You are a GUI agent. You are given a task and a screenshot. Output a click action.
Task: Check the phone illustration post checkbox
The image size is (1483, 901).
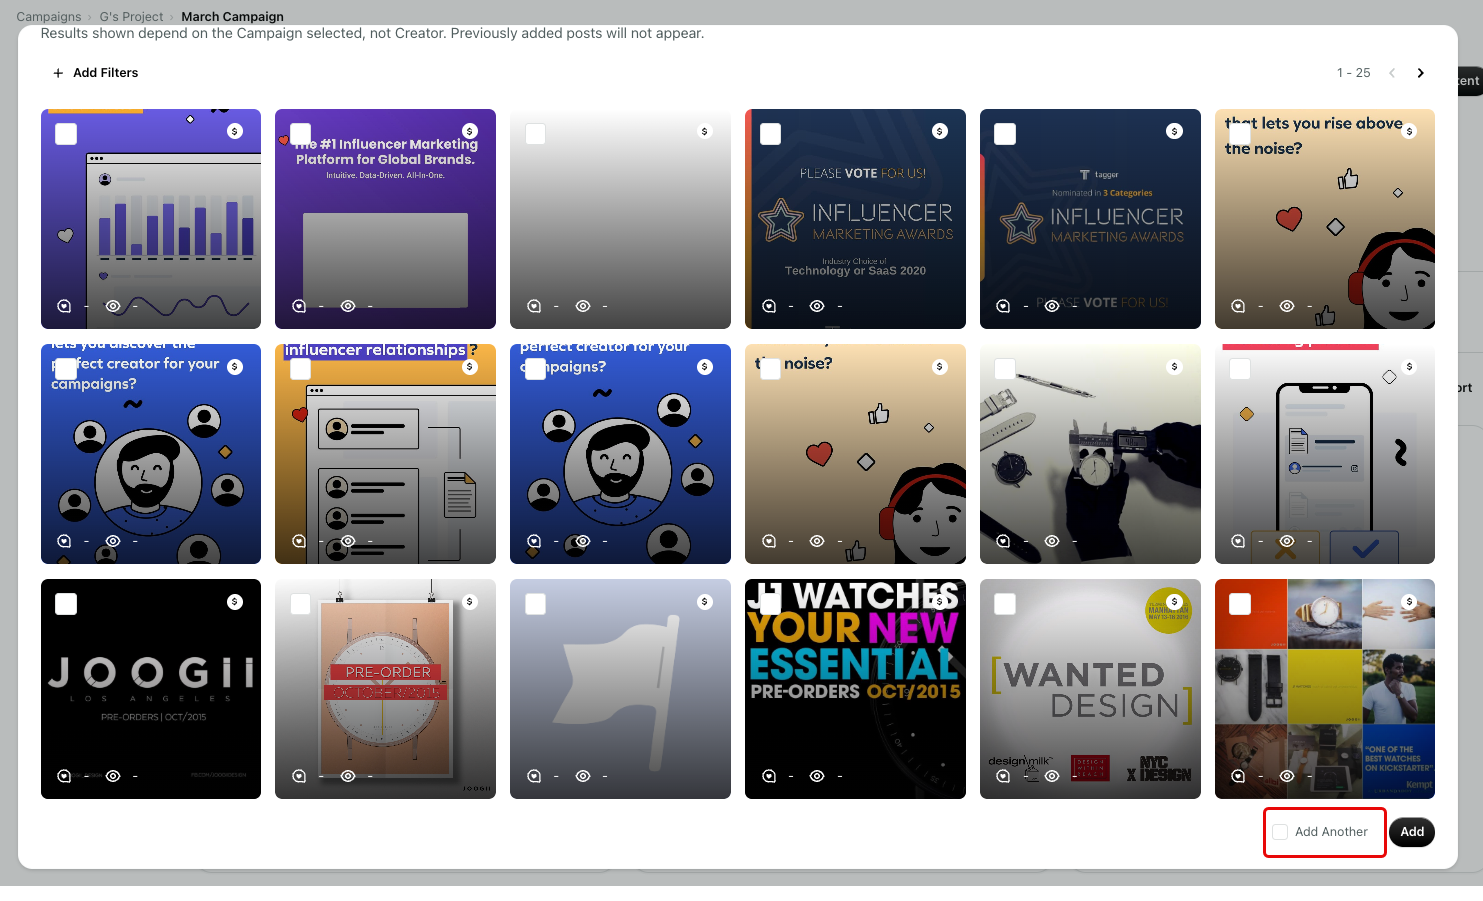[x=1240, y=369]
